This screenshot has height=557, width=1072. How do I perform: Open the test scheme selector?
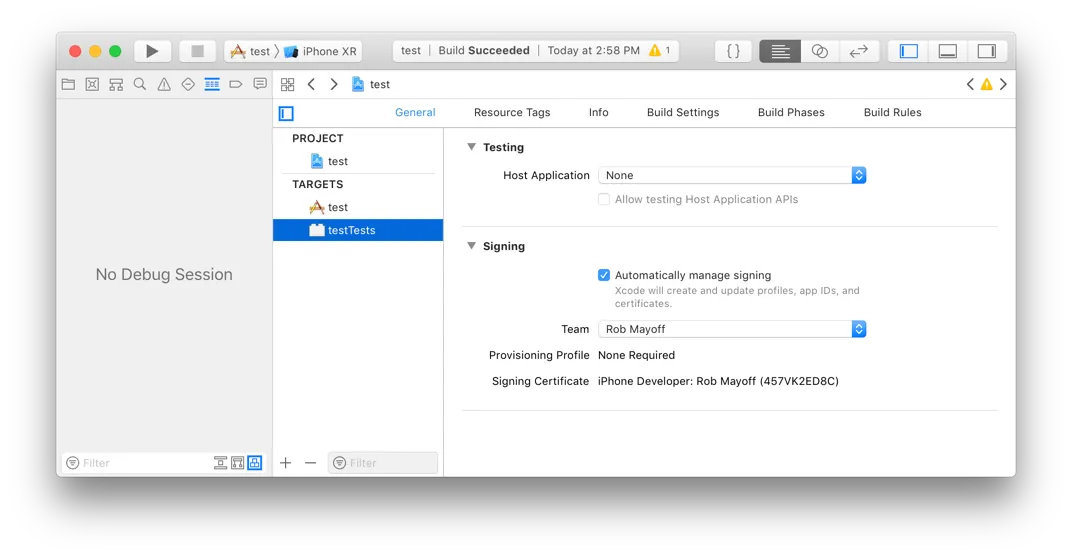coord(251,51)
